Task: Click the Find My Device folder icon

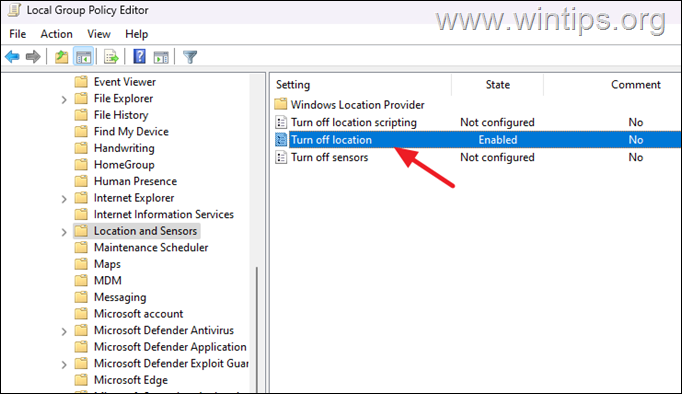Action: pos(81,131)
